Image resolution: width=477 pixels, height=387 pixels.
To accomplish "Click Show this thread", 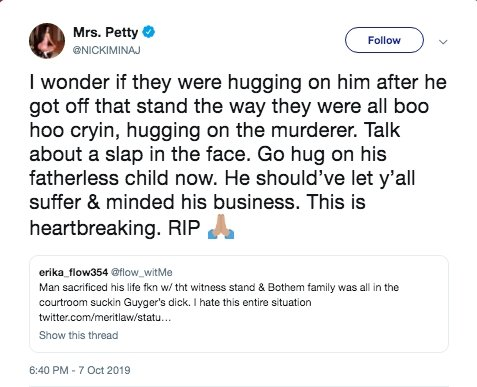I will 79,335.
